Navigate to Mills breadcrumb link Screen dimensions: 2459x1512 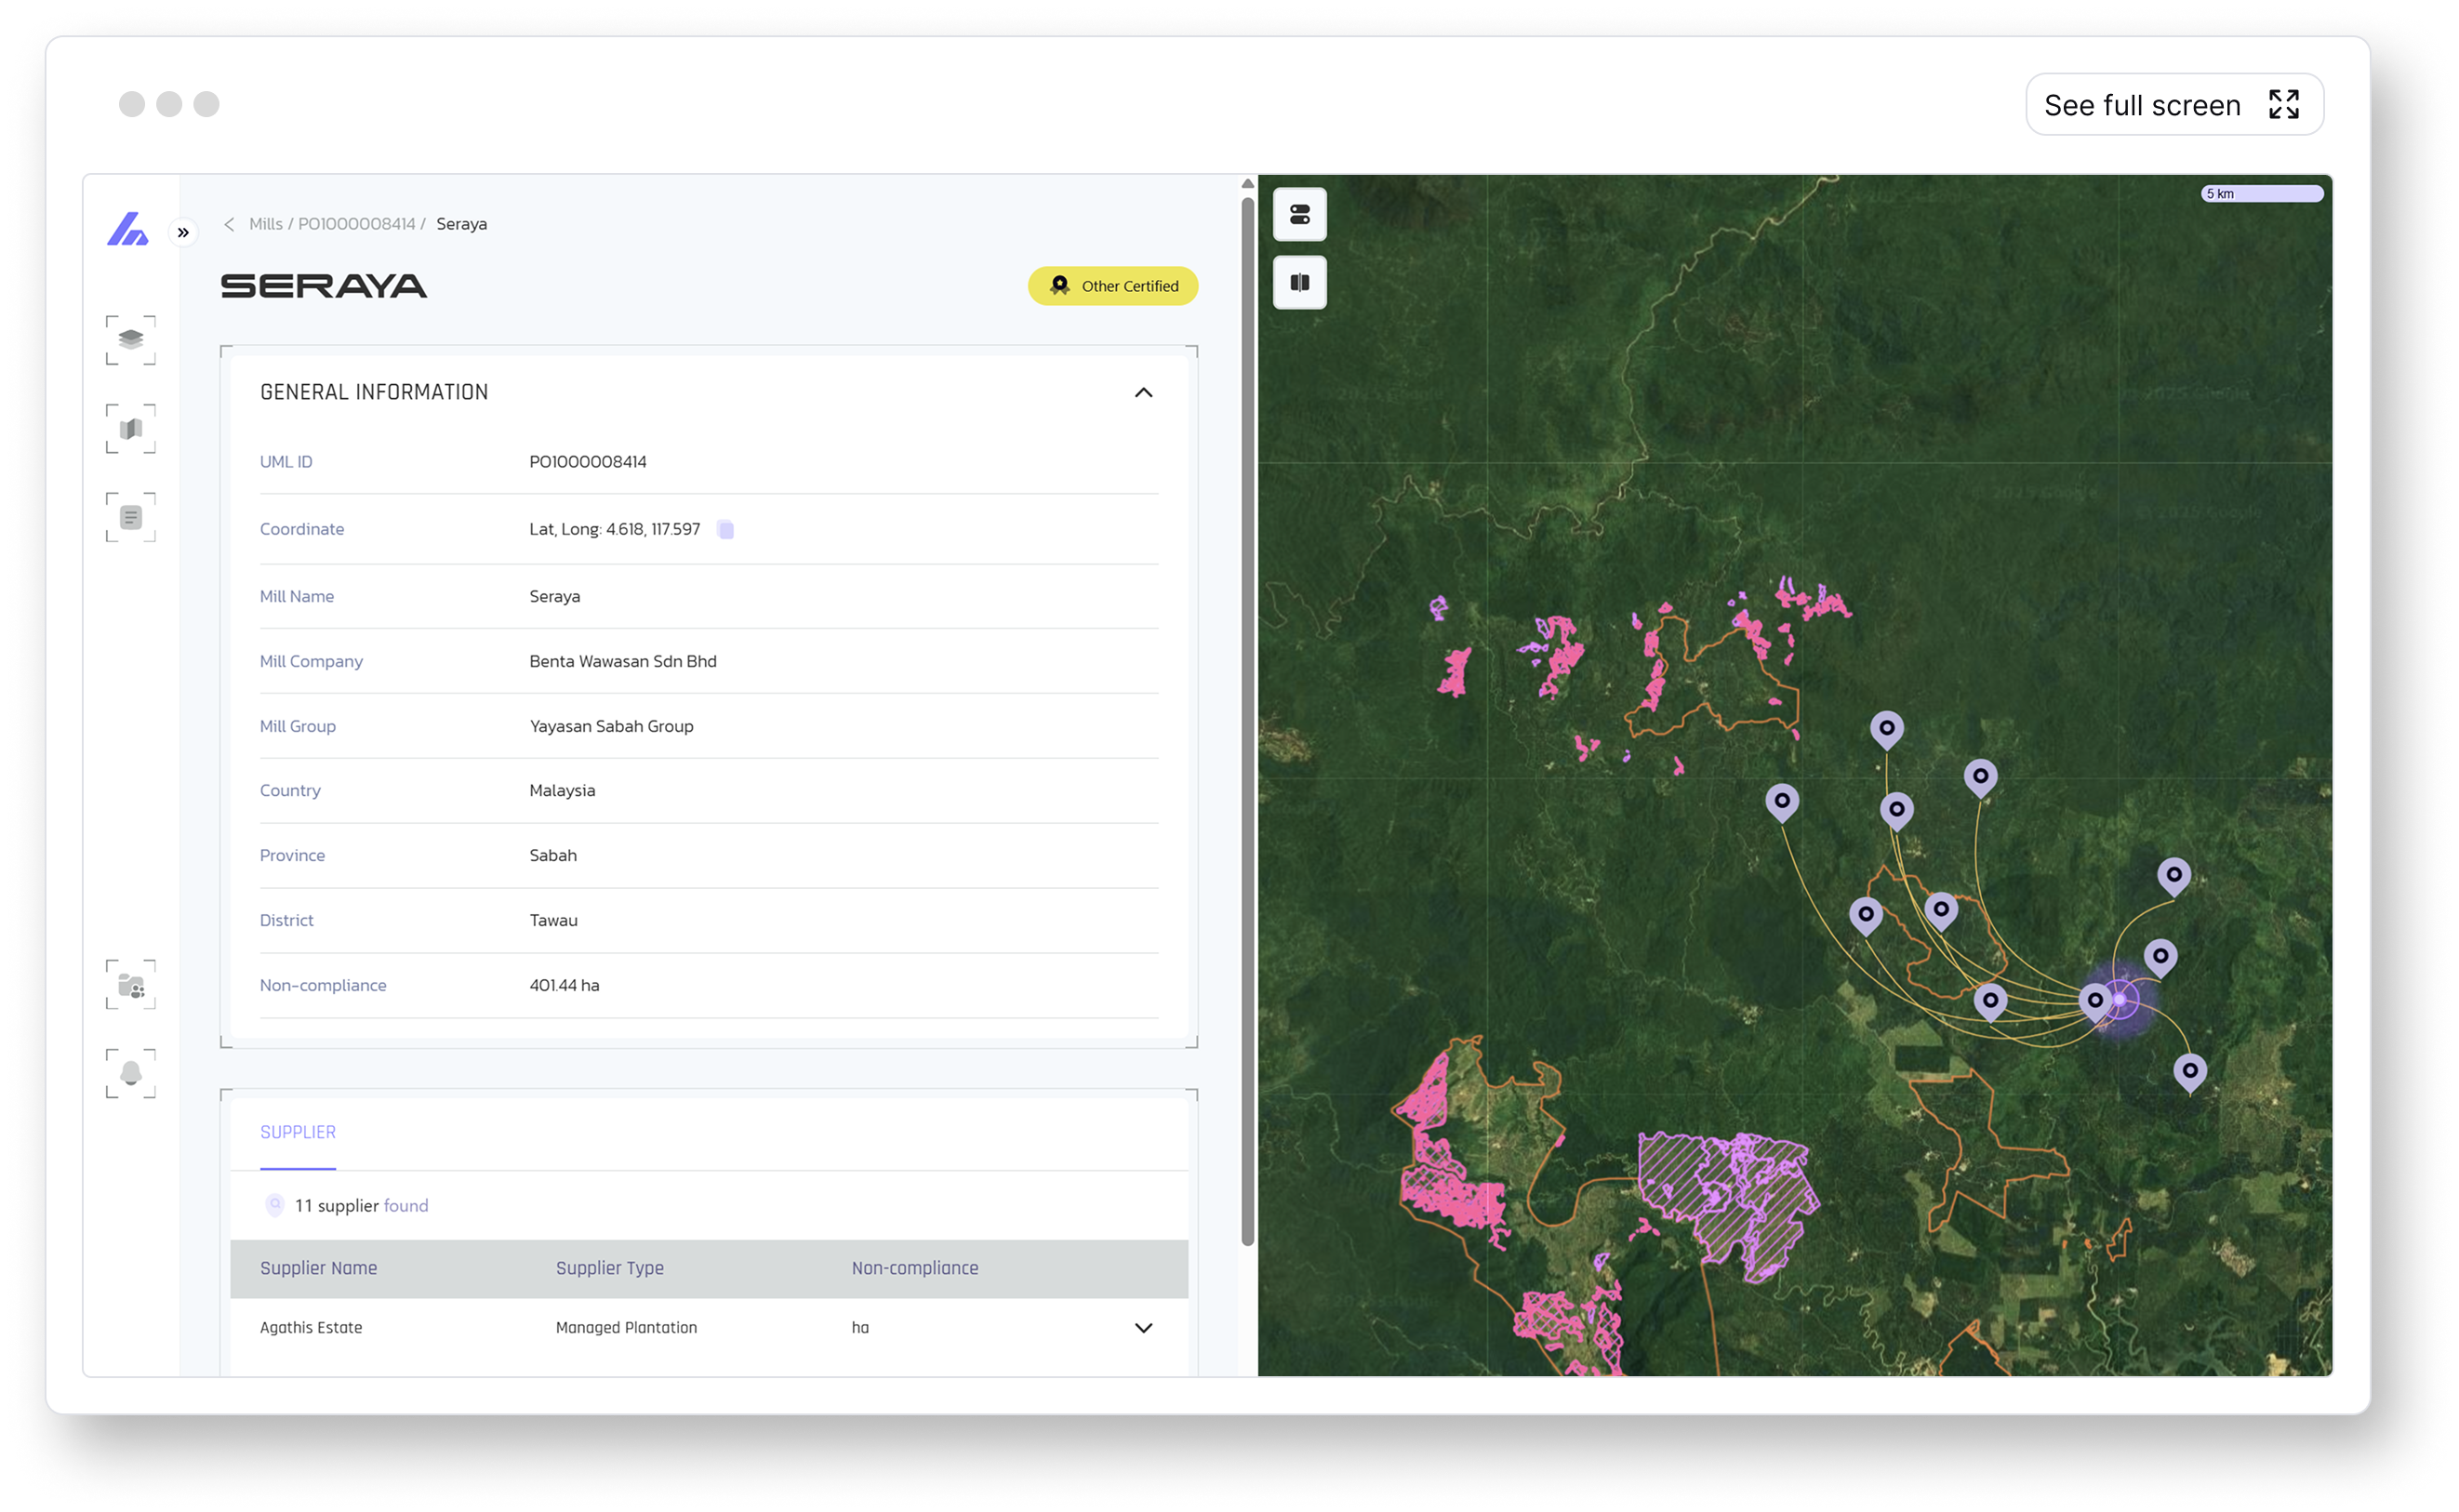pyautogui.click(x=266, y=224)
